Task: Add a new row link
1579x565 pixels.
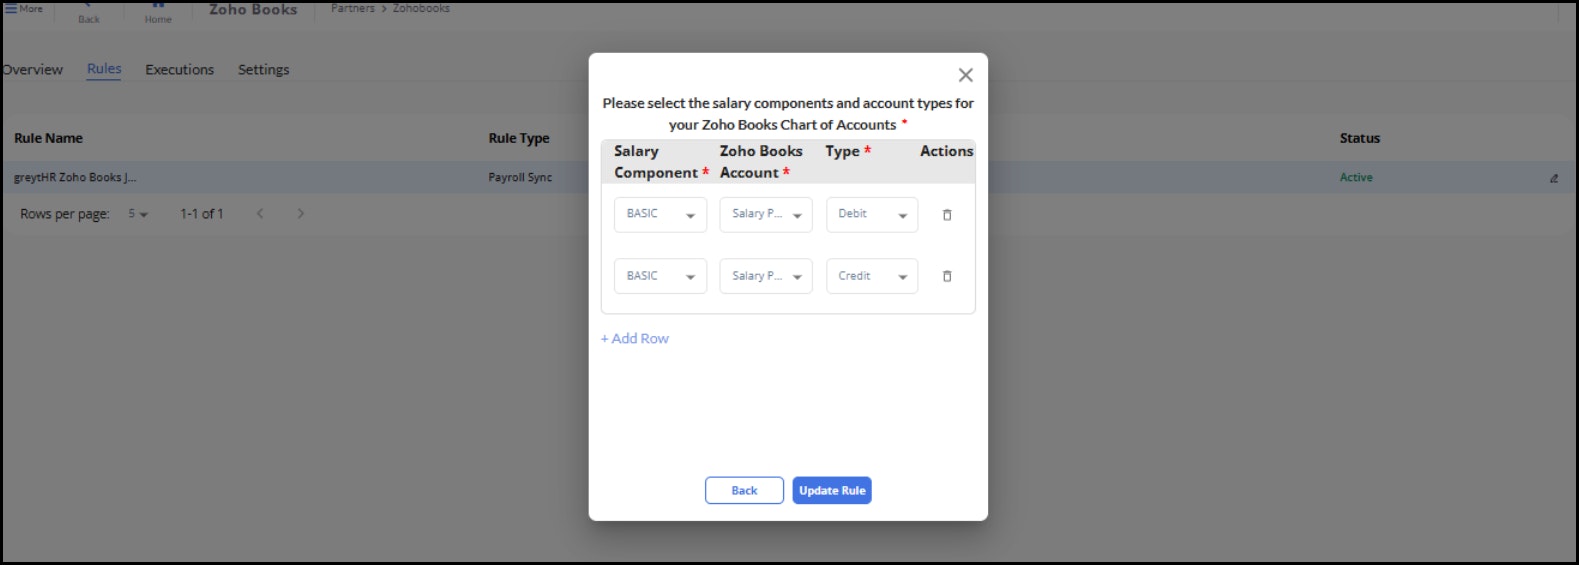Action: pos(635,339)
